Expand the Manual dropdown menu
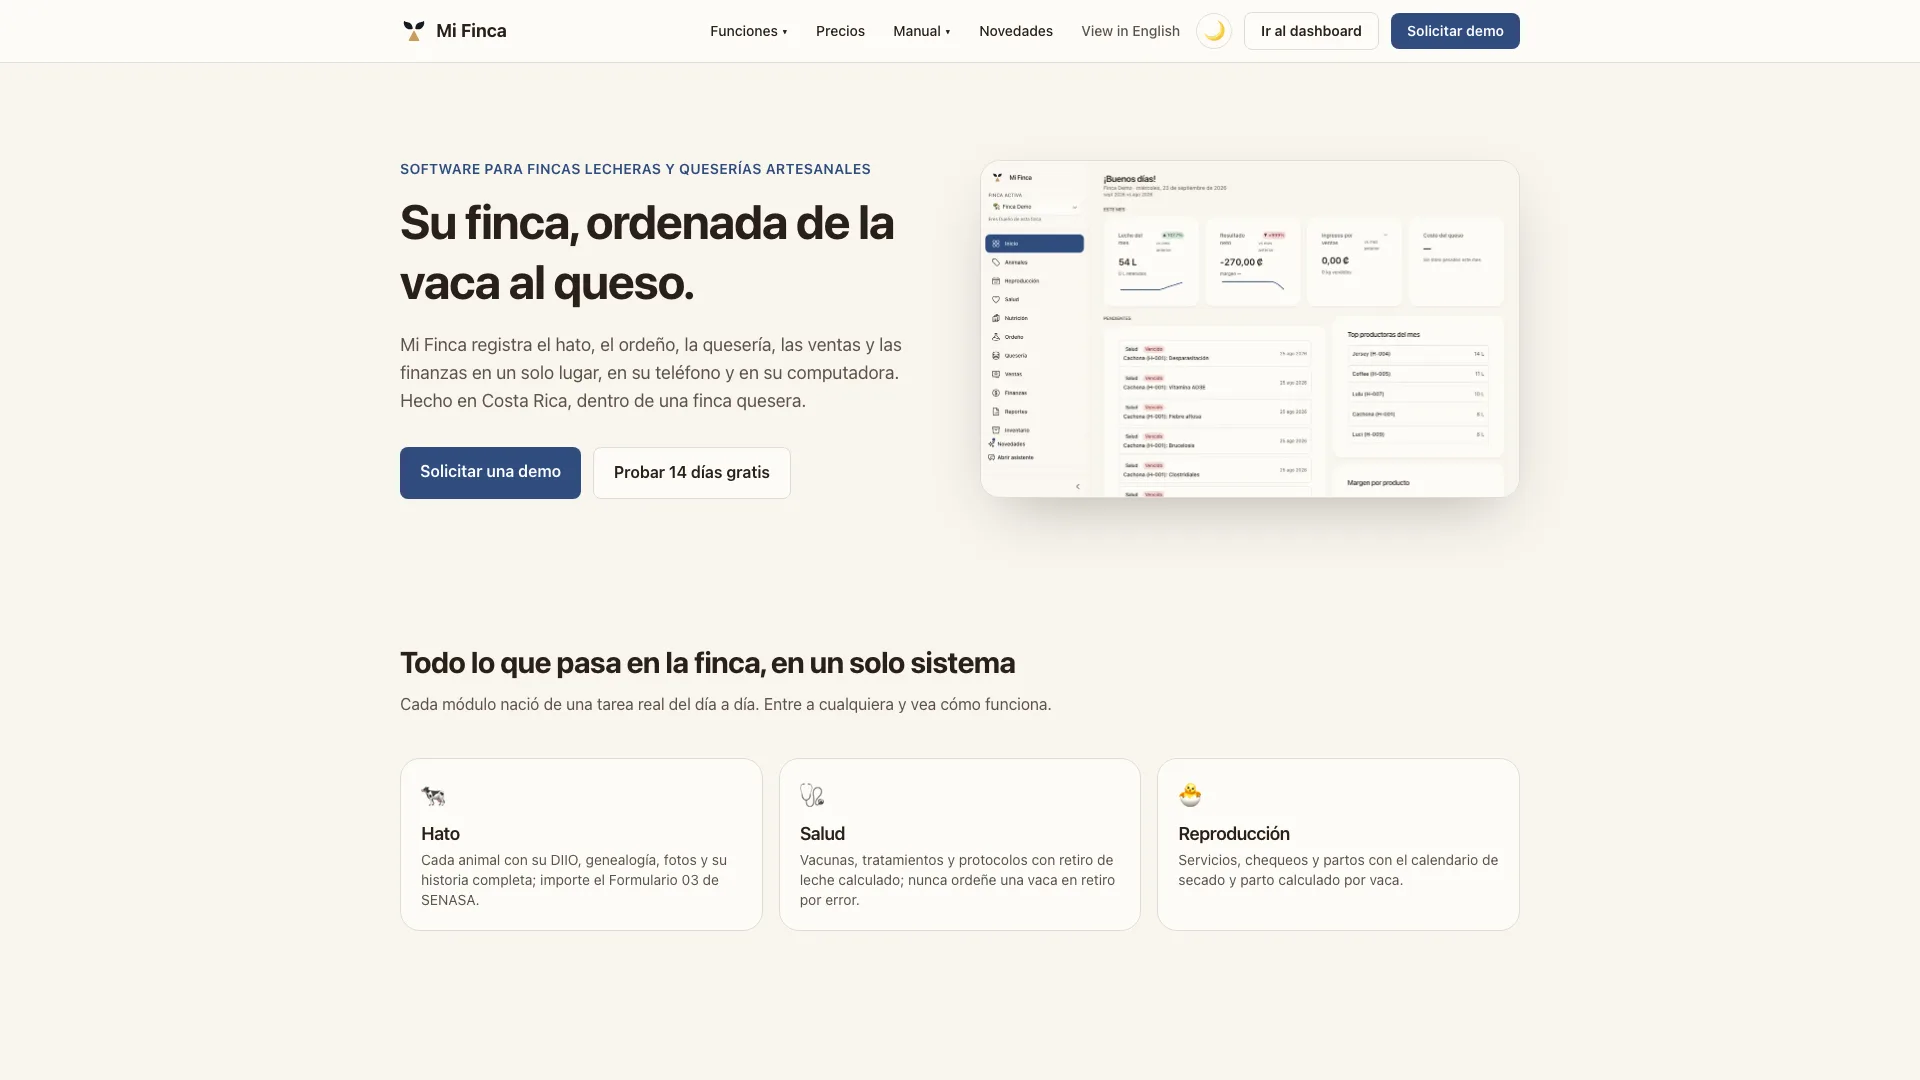The height and width of the screenshot is (1080, 1920). (x=922, y=31)
